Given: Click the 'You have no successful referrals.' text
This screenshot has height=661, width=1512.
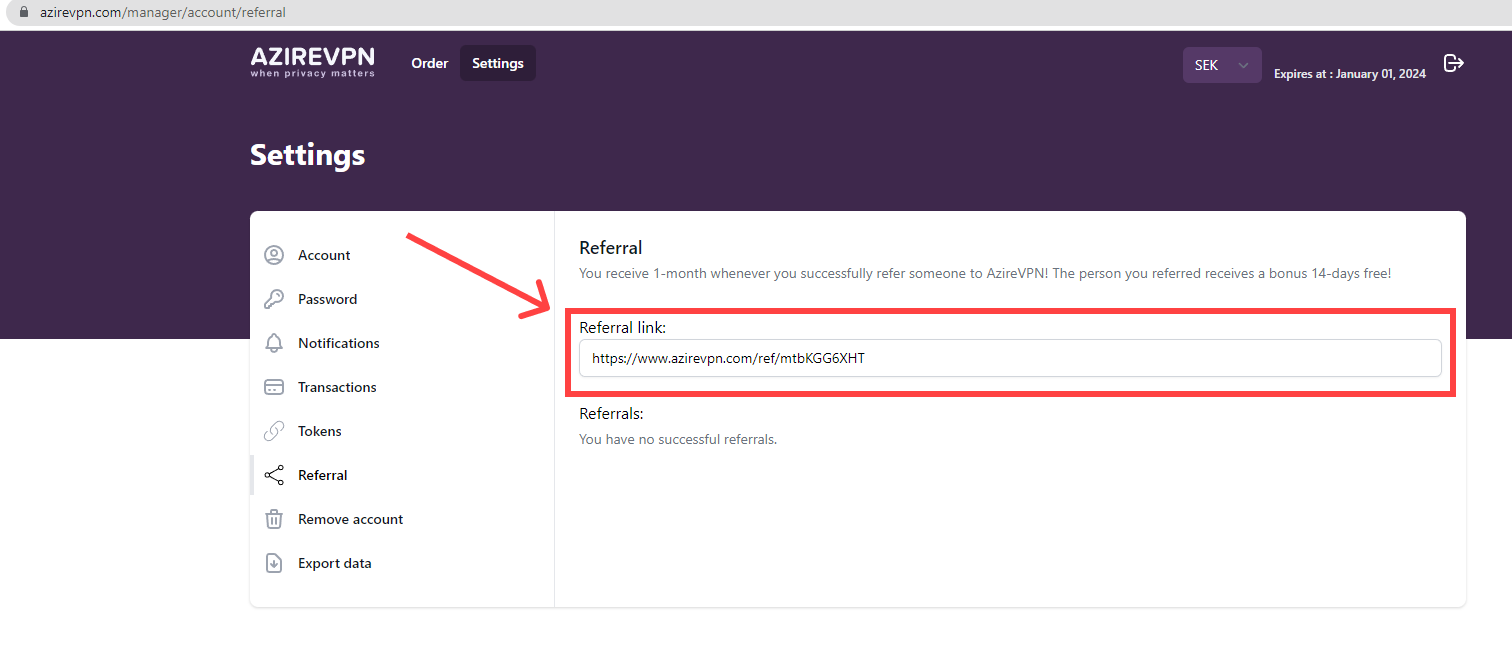Looking at the screenshot, I should click(678, 439).
